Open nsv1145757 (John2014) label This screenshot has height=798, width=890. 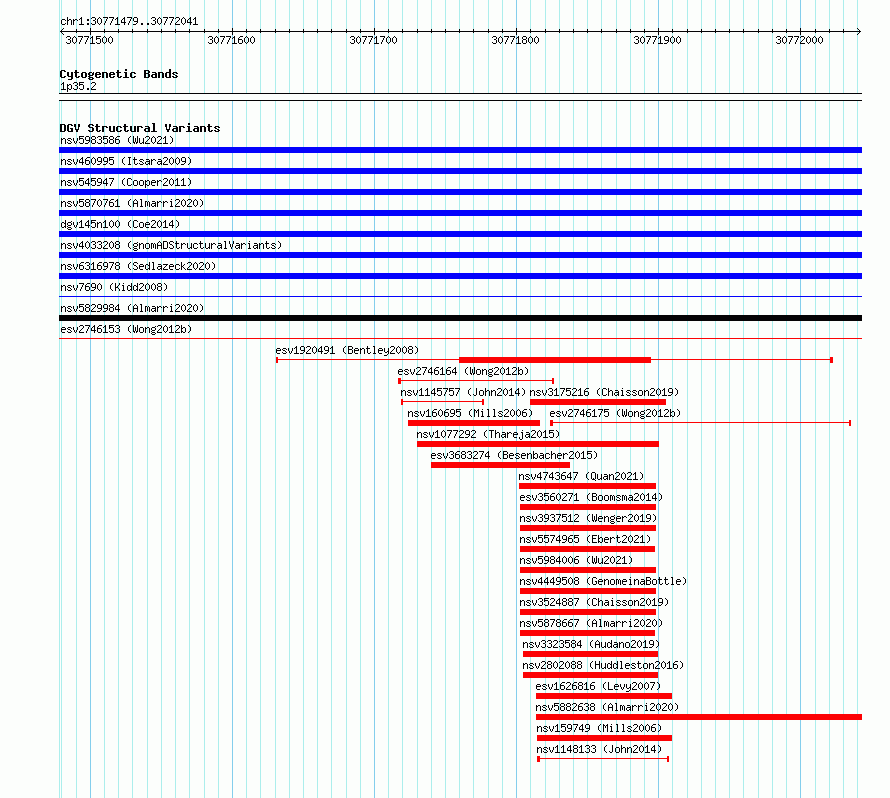click(x=463, y=392)
